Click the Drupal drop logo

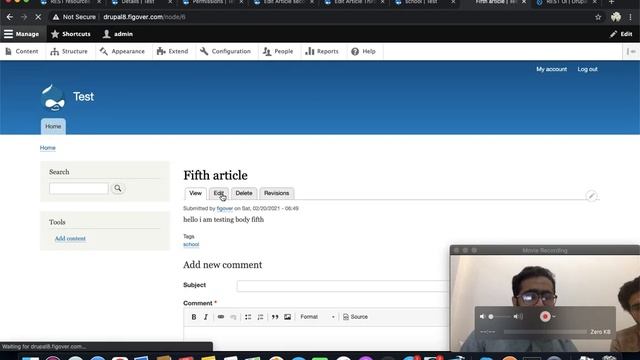pyautogui.click(x=53, y=98)
